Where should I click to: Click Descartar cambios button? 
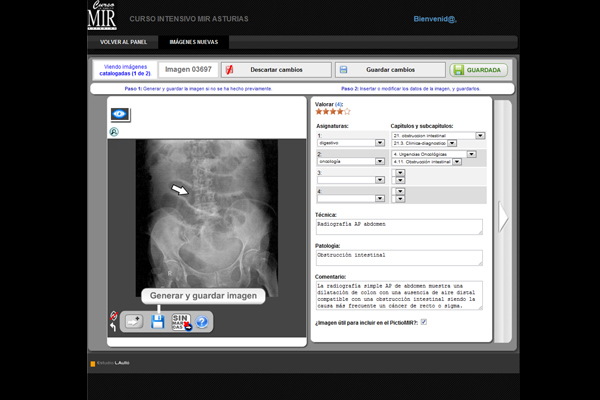276,70
